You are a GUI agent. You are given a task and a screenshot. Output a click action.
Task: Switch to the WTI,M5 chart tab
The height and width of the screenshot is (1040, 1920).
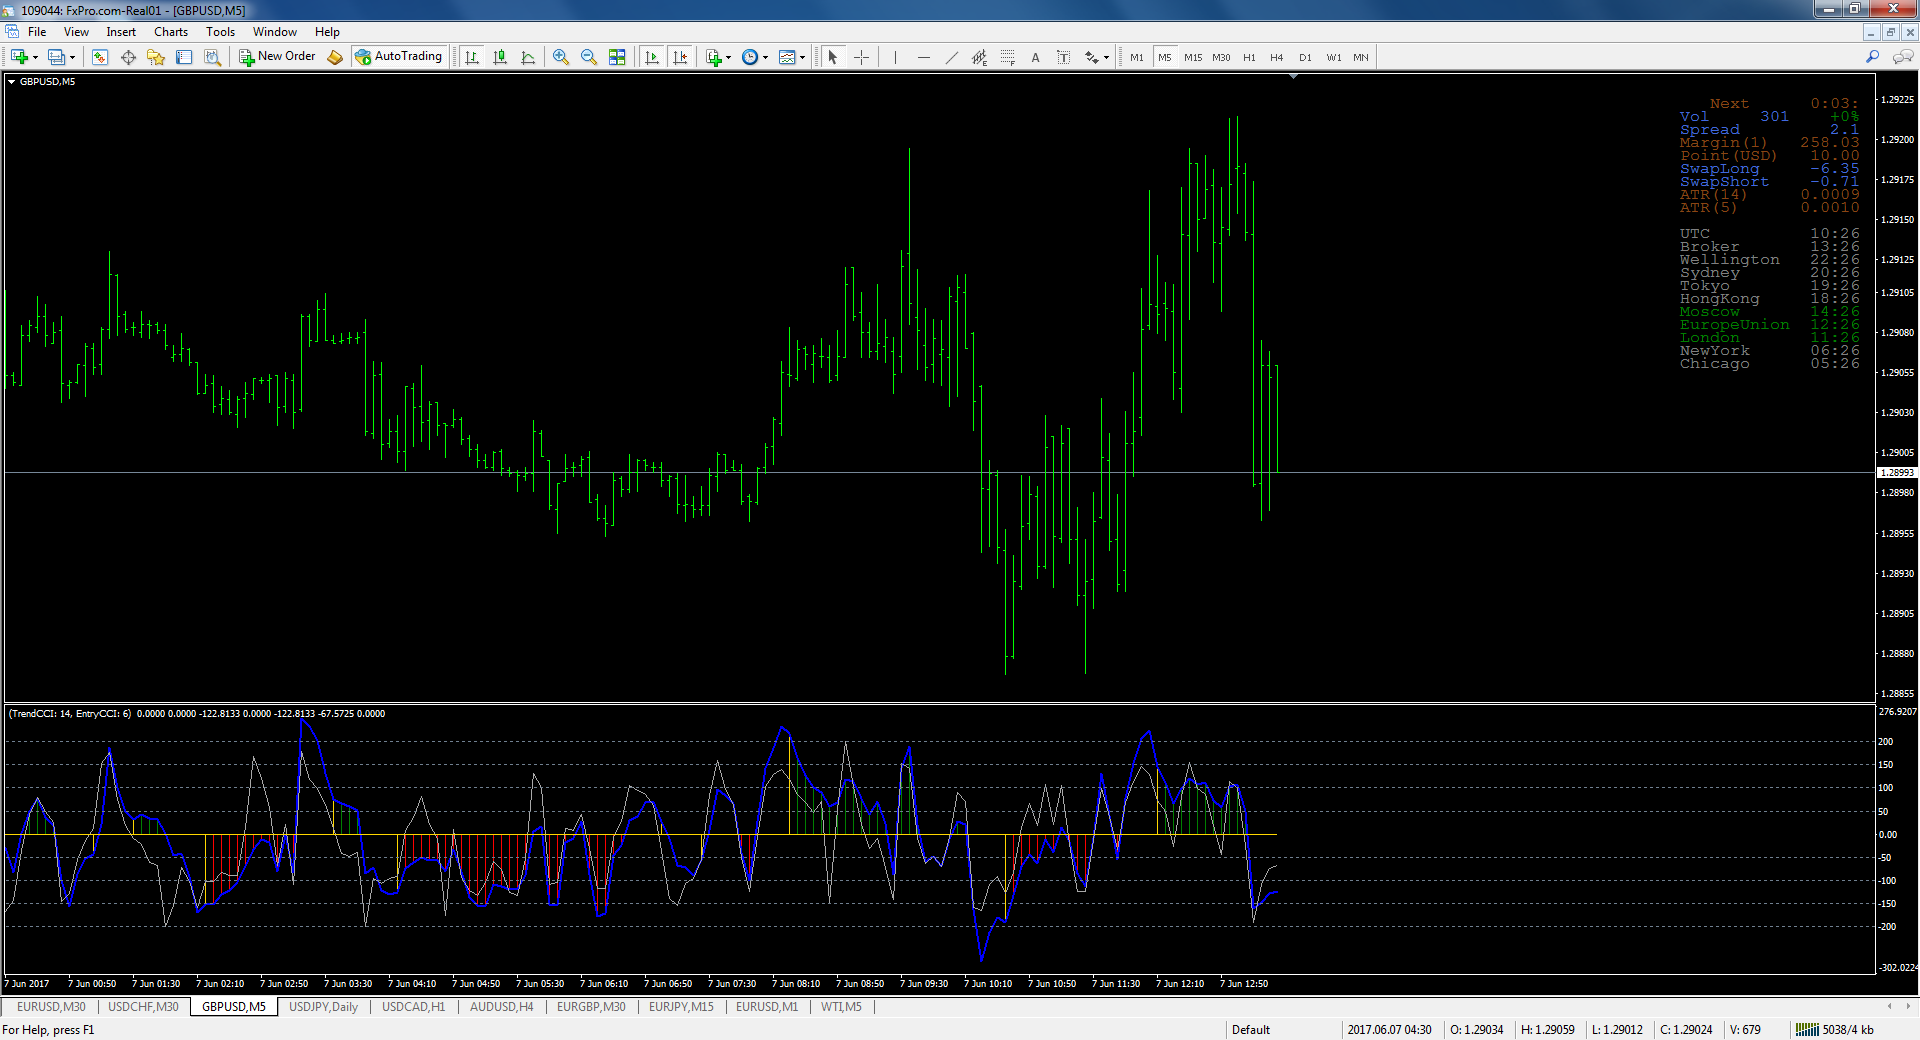[x=841, y=1007]
